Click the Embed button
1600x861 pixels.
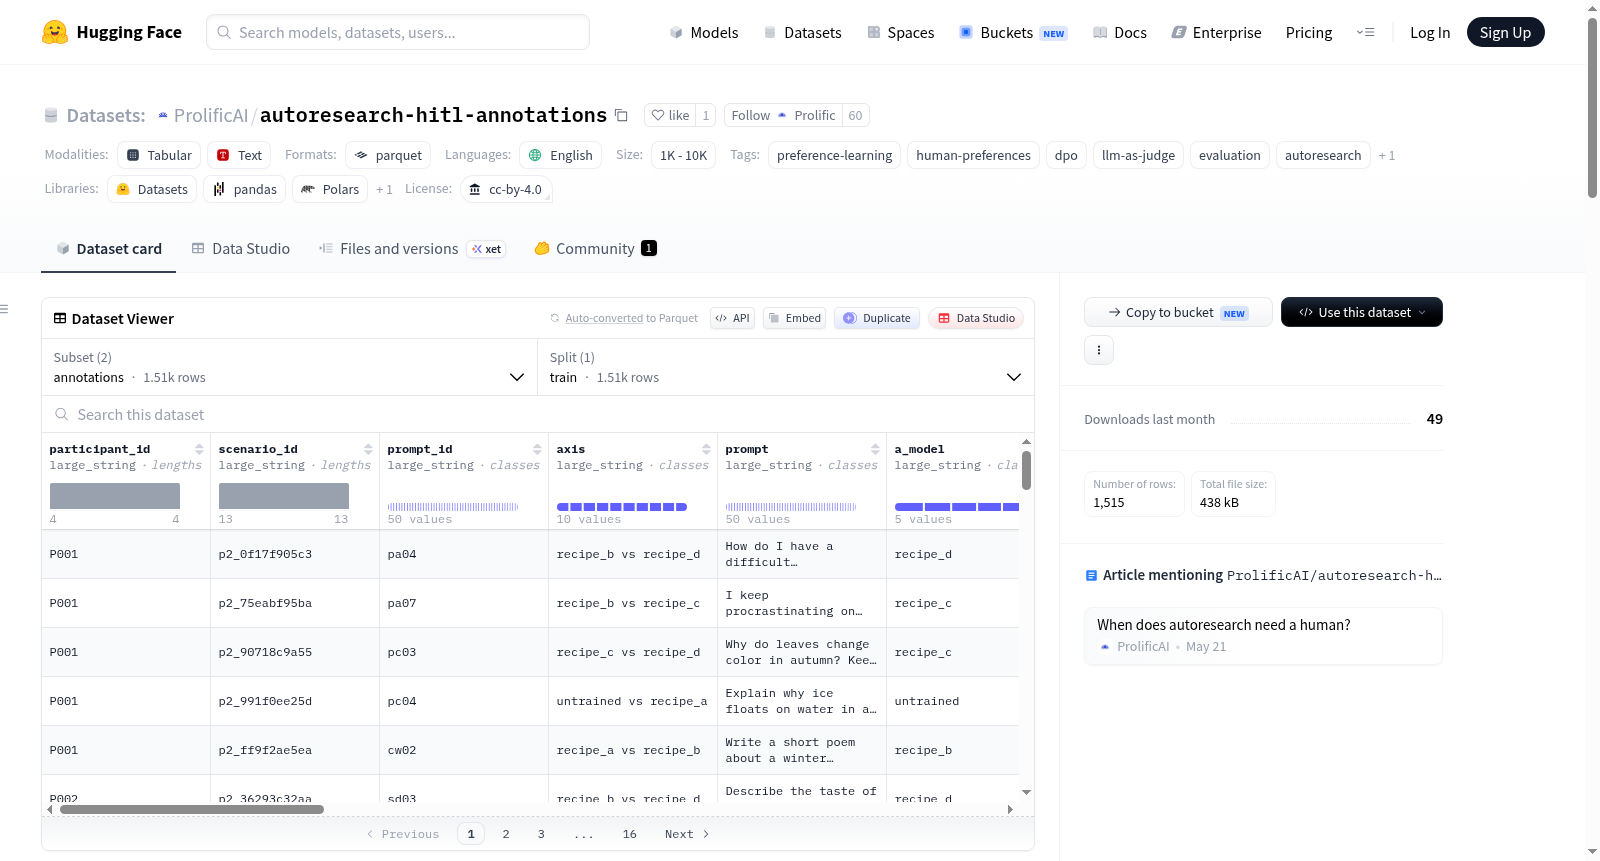coord(793,318)
